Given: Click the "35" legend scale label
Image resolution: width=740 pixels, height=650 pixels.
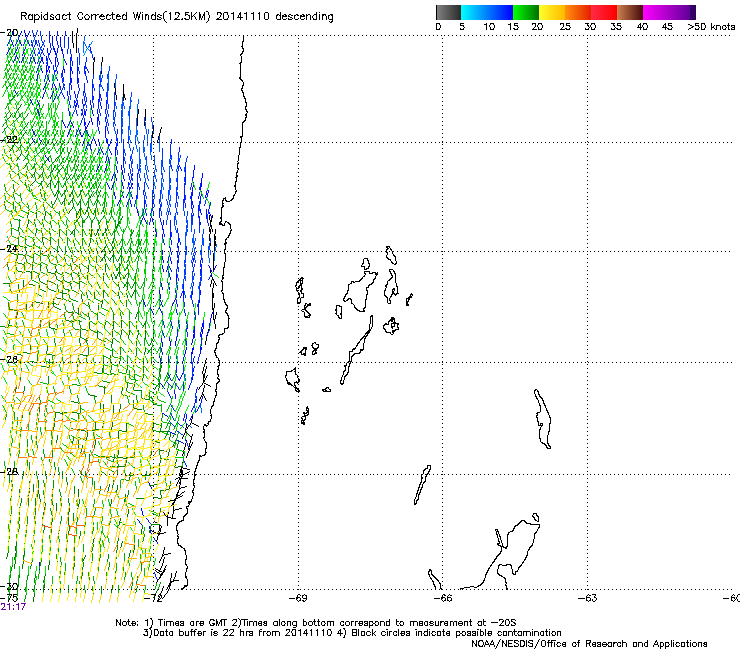Looking at the screenshot, I should click(616, 27).
